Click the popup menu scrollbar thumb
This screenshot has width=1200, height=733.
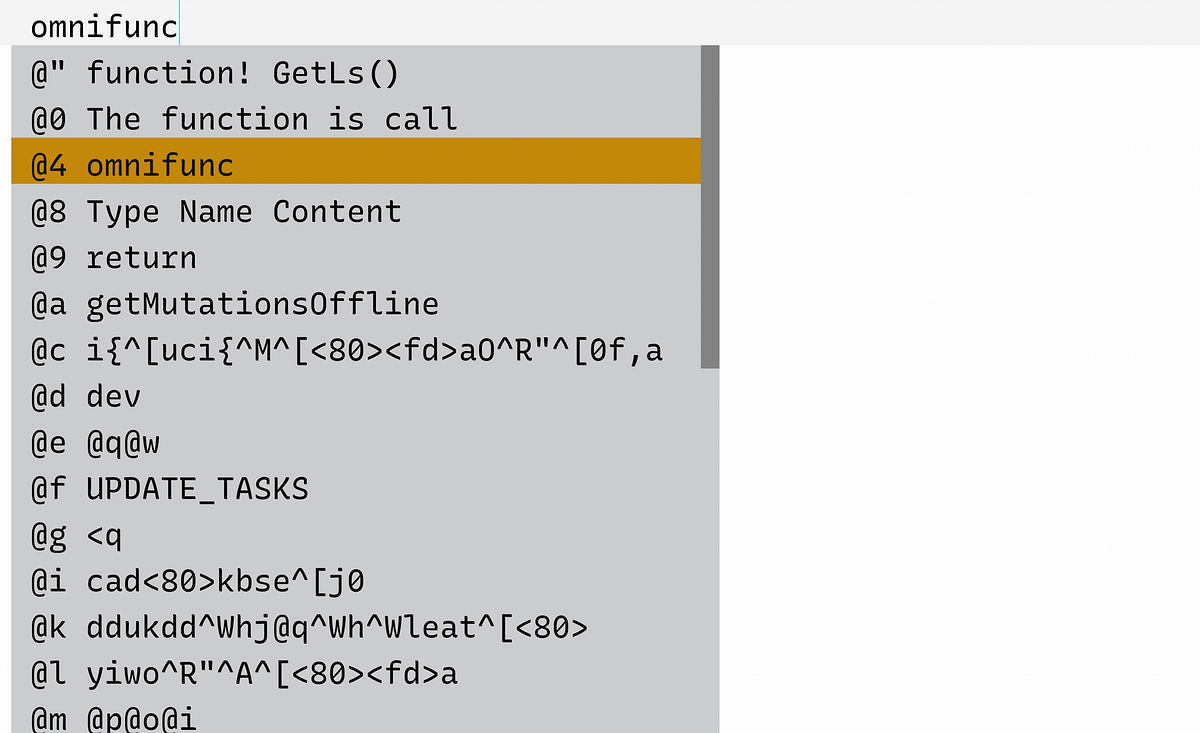pyautogui.click(x=710, y=205)
